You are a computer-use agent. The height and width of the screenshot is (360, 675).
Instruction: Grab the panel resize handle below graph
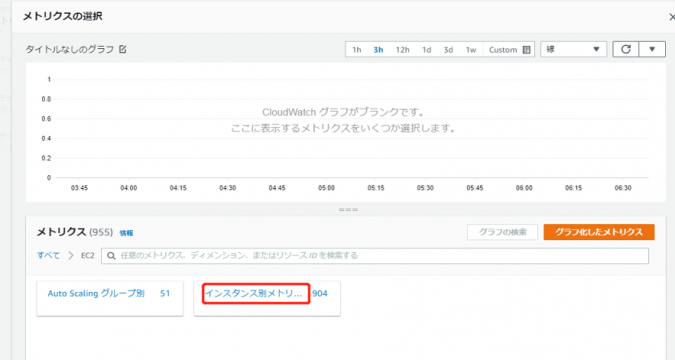pos(348,210)
